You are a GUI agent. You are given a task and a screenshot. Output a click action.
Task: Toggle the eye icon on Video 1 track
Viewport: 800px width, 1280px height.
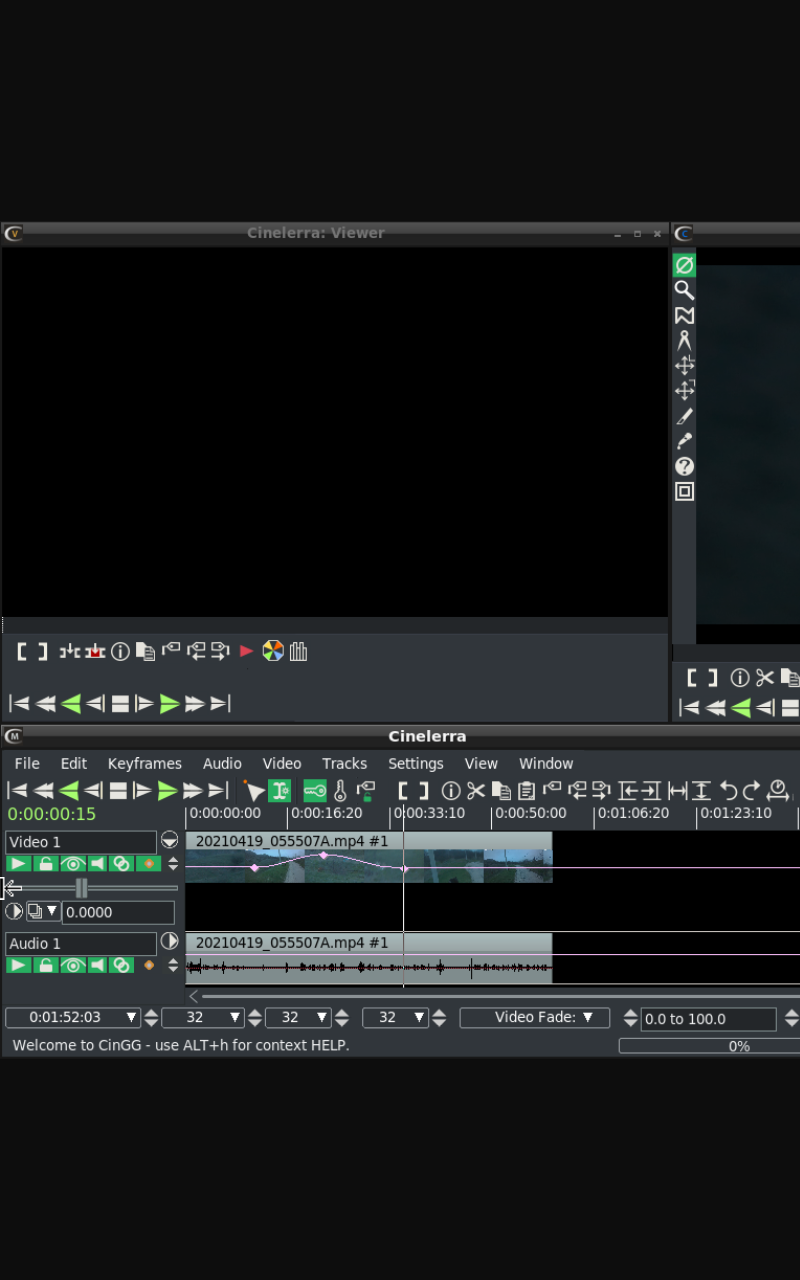[71, 864]
